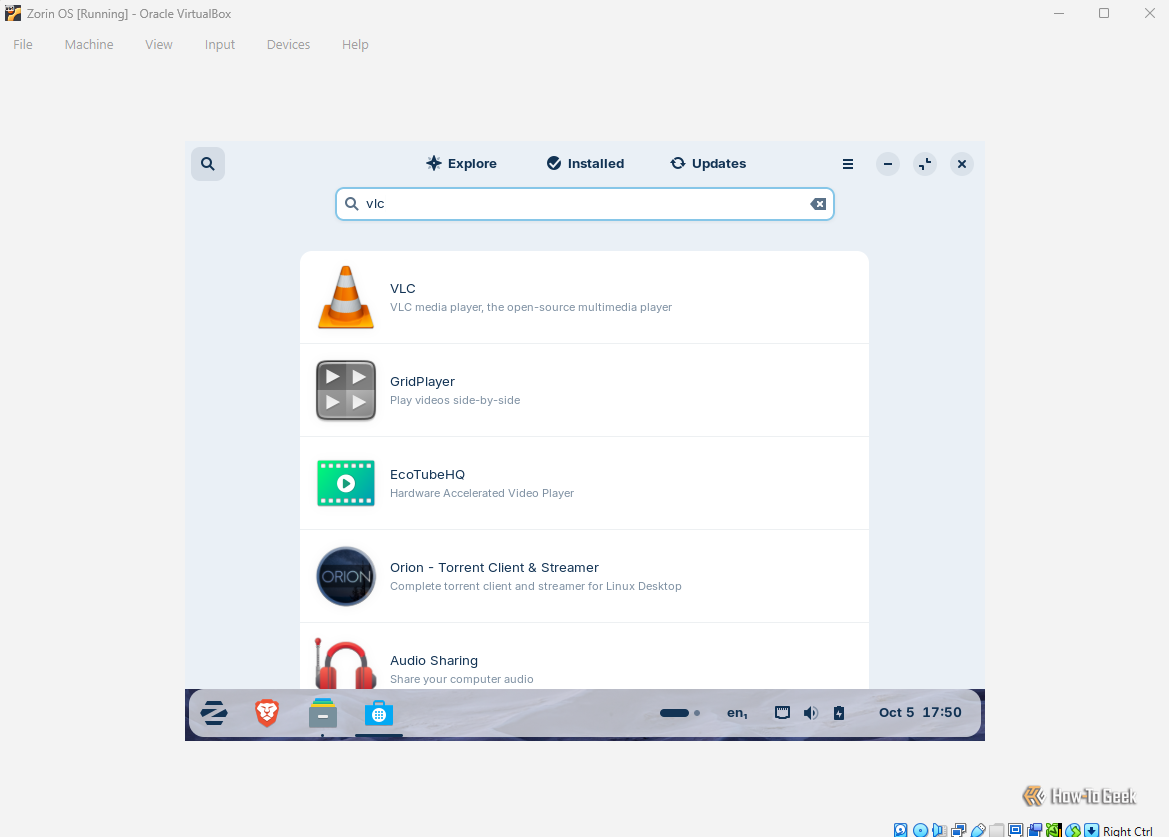
Task: Click the VirtualBox optical disc status icon
Action: tap(921, 830)
